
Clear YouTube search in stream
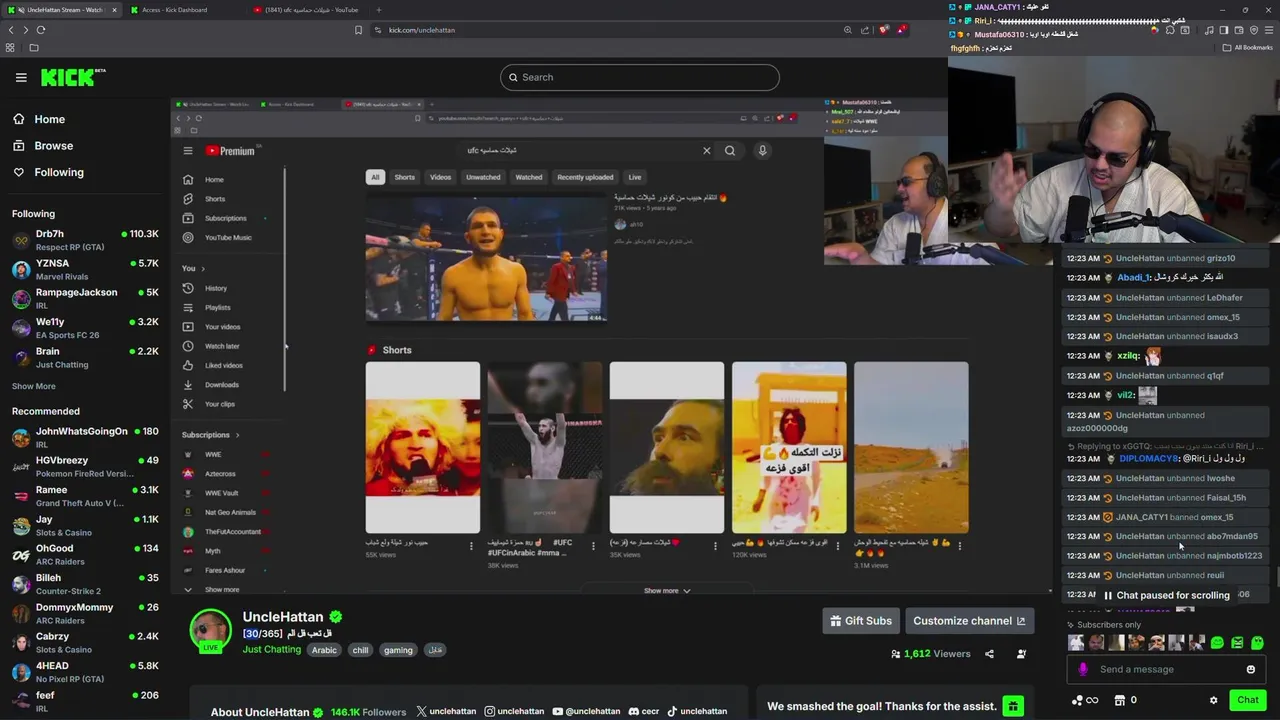pyautogui.click(x=706, y=151)
